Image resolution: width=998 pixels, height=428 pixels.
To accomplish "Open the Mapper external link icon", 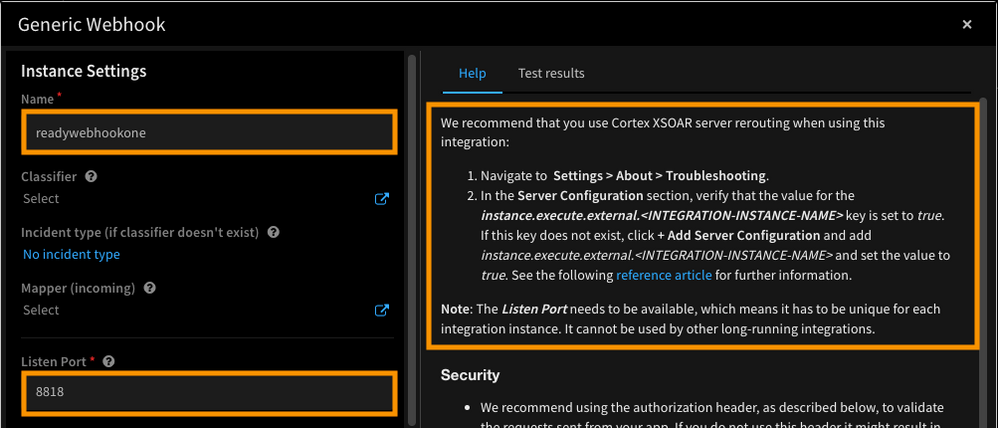I will [x=381, y=311].
